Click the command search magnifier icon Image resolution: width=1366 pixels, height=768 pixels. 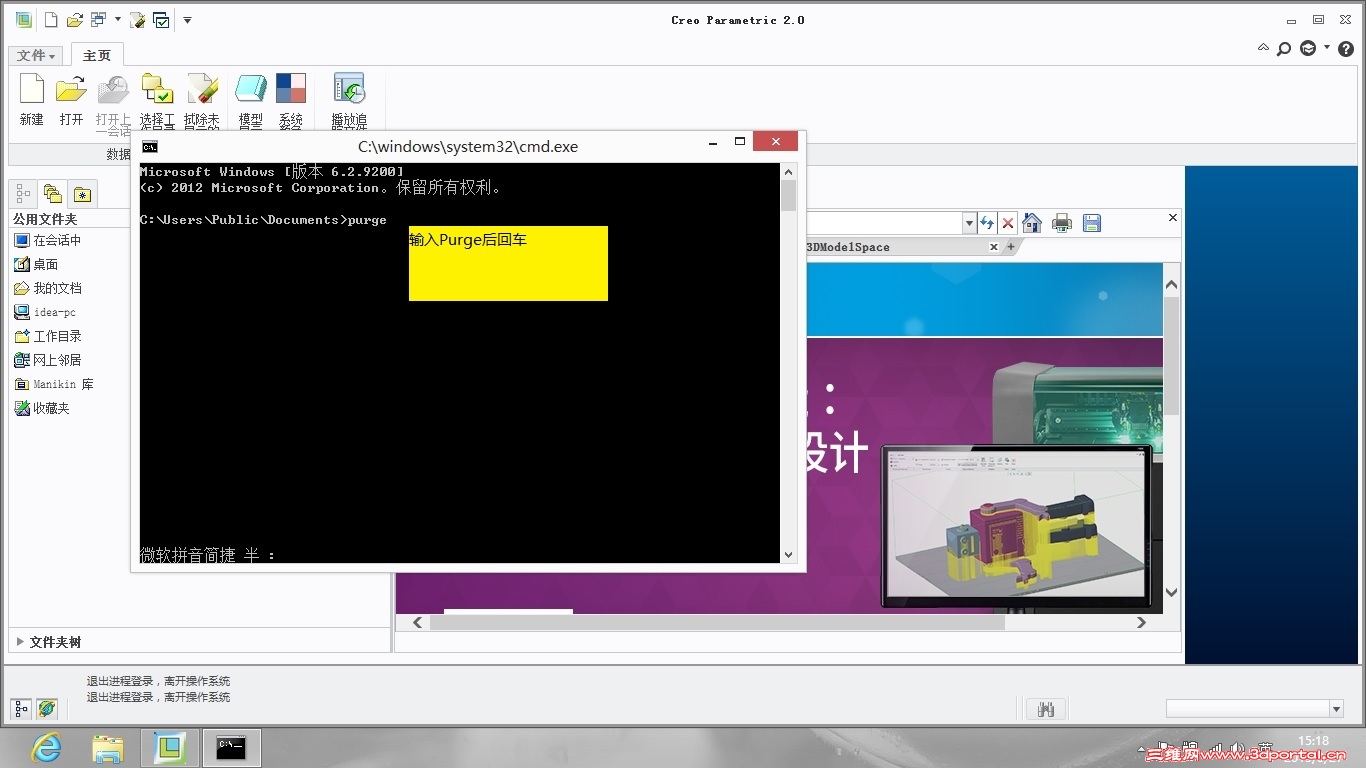coord(1284,48)
